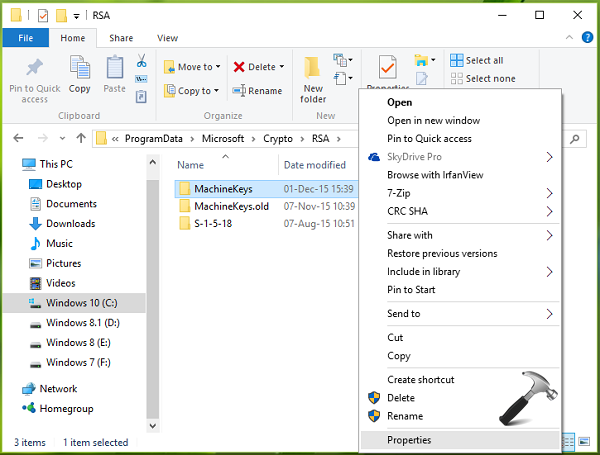Select Restore previous versions menu entry
This screenshot has height=455, width=600.
440,253
